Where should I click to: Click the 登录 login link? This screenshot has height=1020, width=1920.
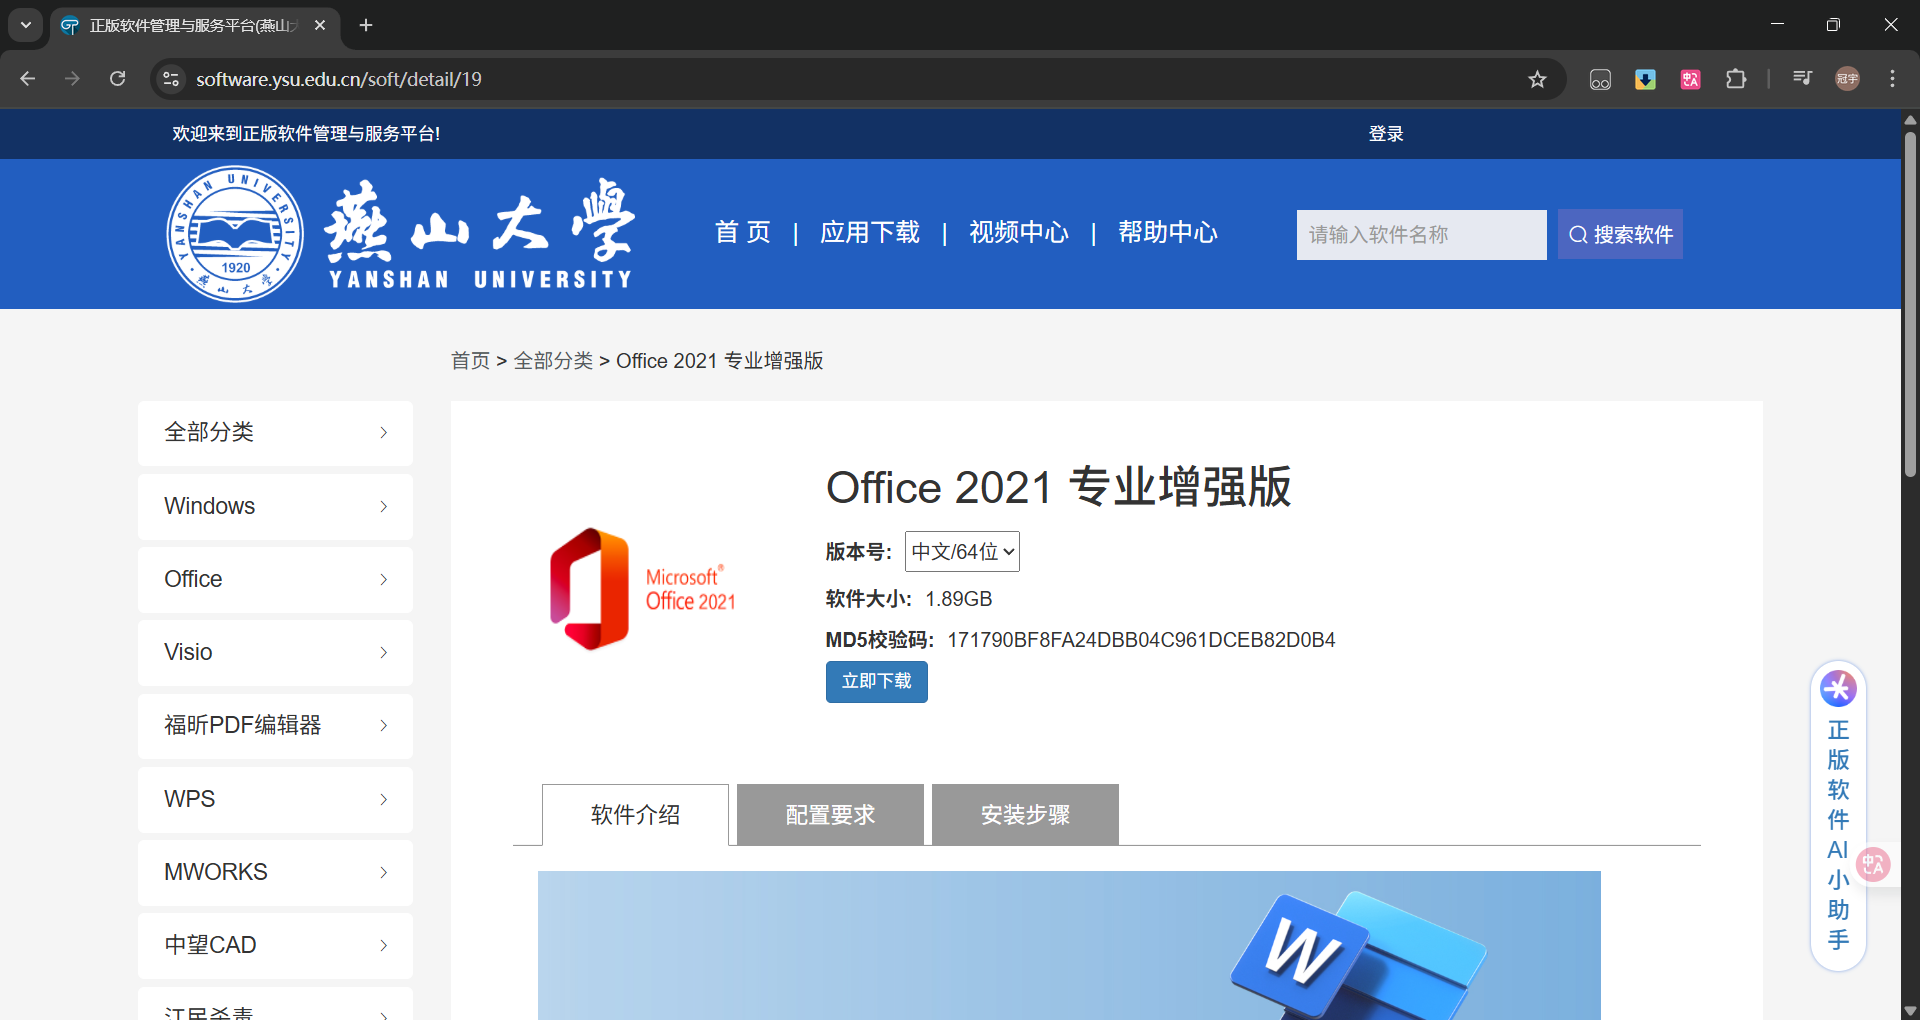tap(1384, 133)
